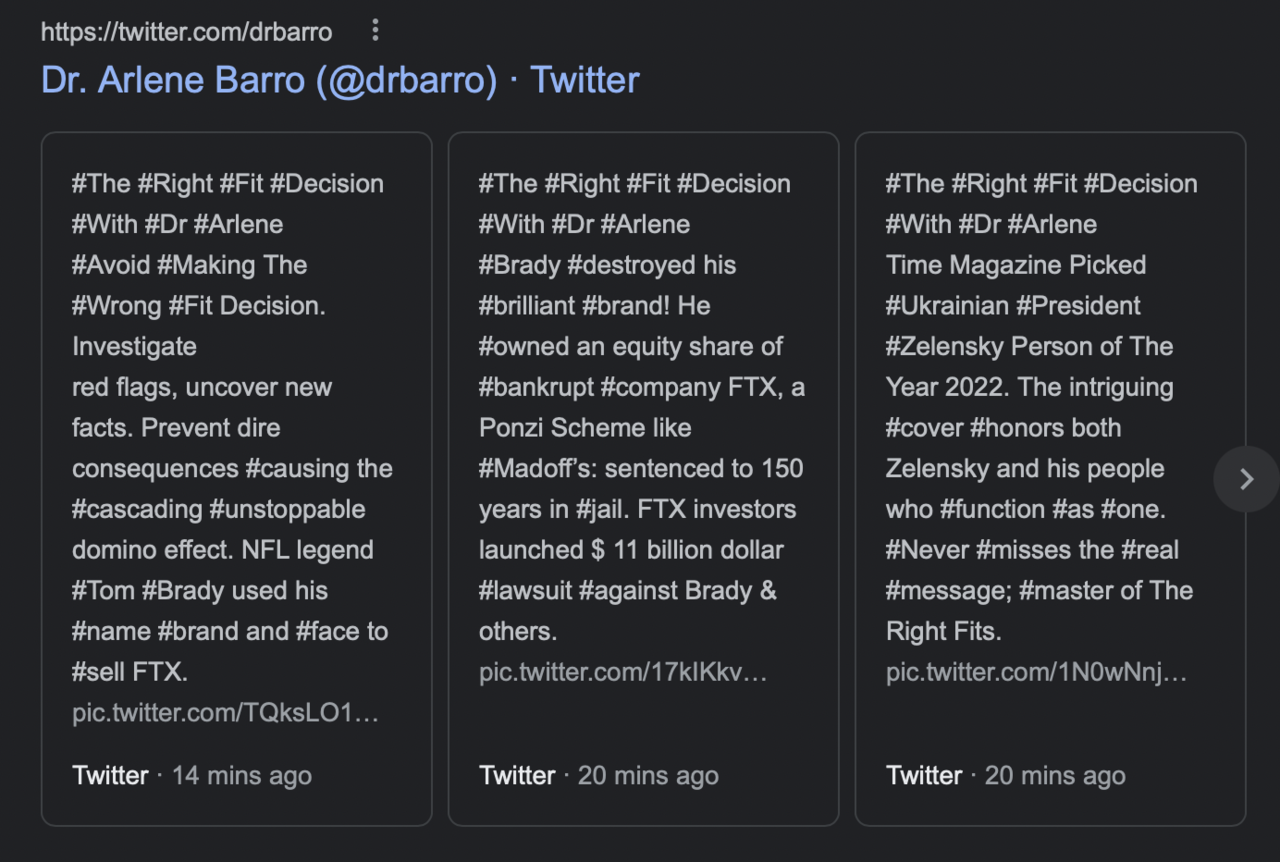The width and height of the screenshot is (1280, 862).
Task: Click the 'Time Magazine Picked' line in the third tweet
Action: click(x=1016, y=265)
